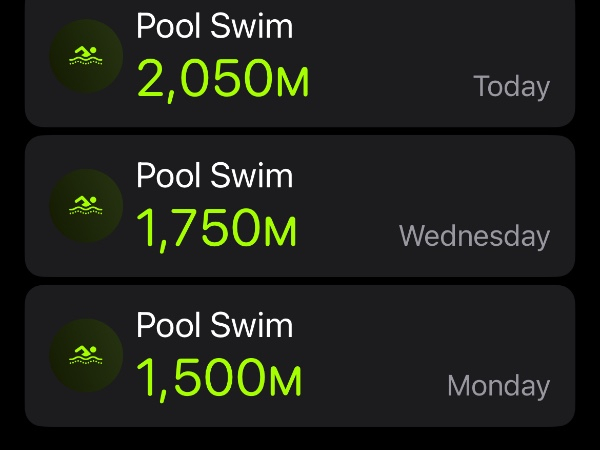
Task: Click the Today date label
Action: [511, 87]
